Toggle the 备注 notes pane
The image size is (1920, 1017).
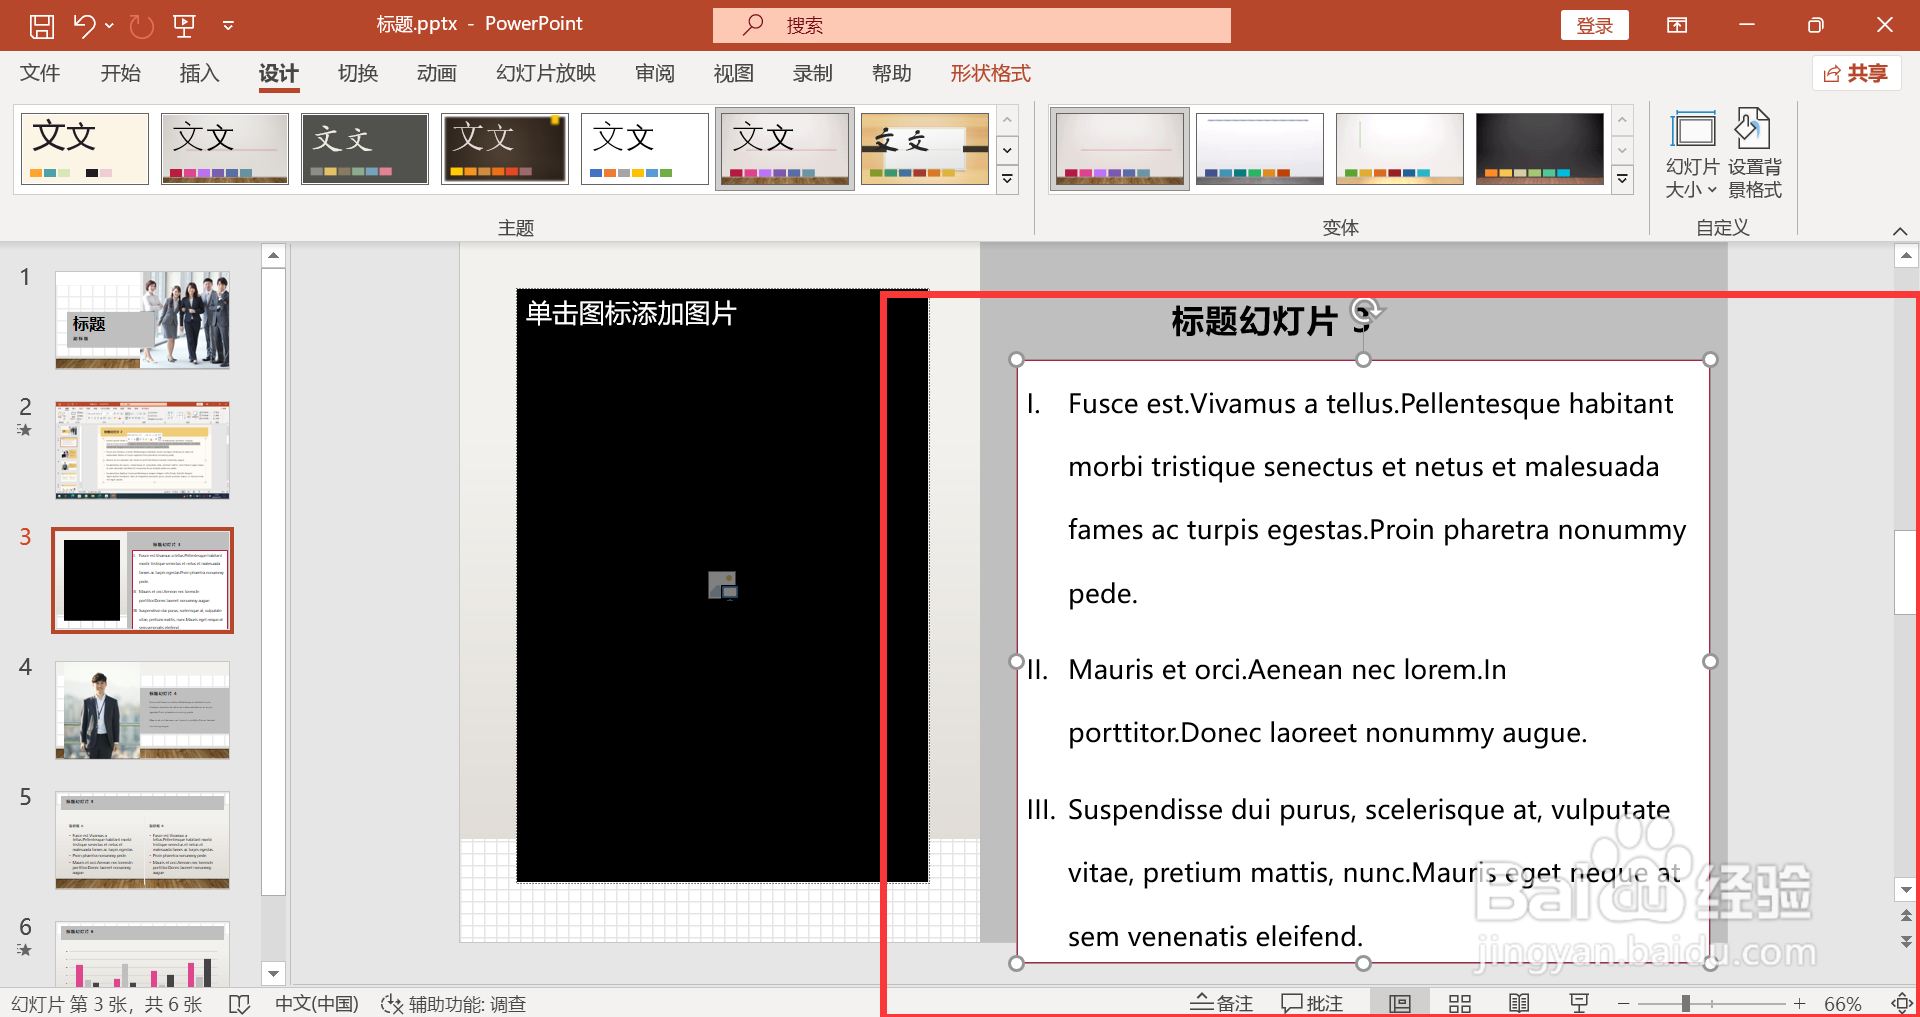pos(1221,1003)
